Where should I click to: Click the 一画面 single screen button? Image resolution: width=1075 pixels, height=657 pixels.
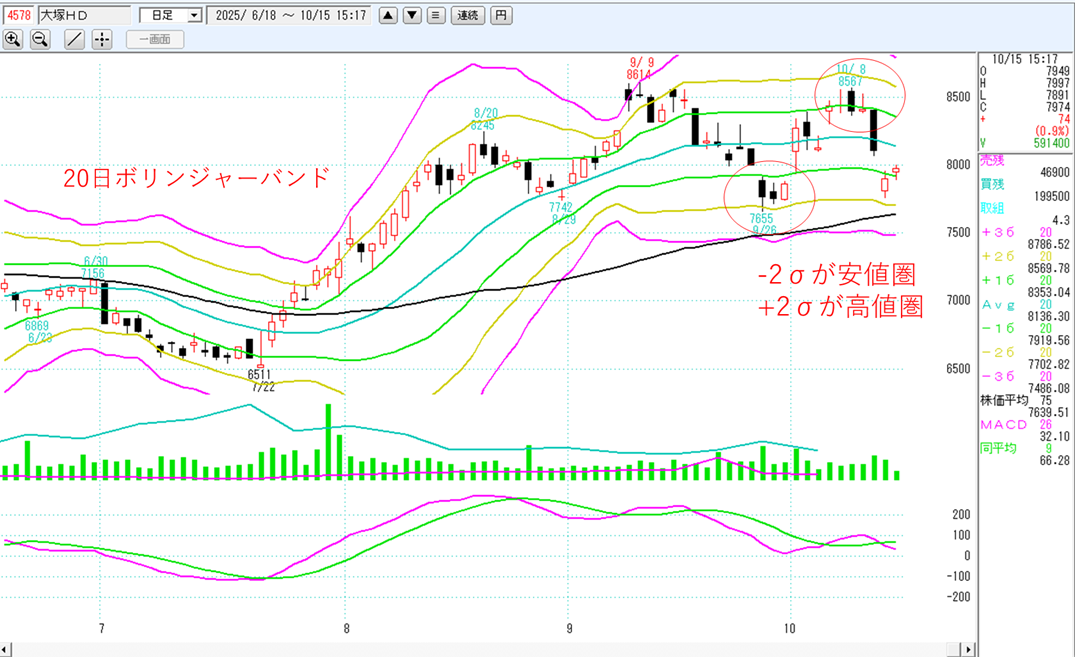coord(155,39)
